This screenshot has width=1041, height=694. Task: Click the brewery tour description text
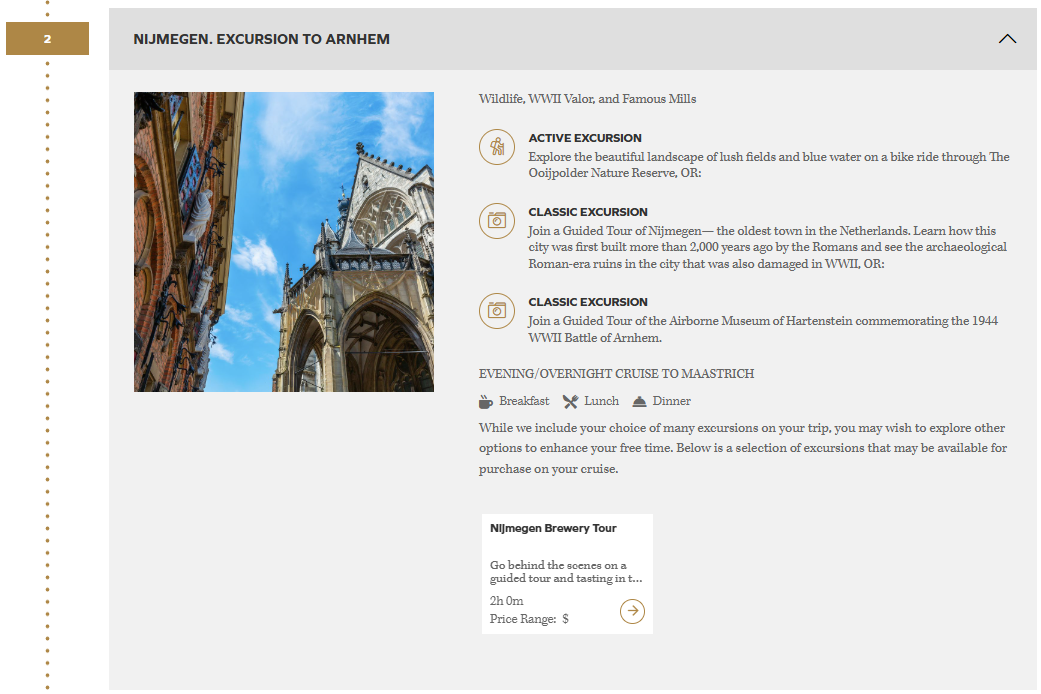[x=565, y=572]
